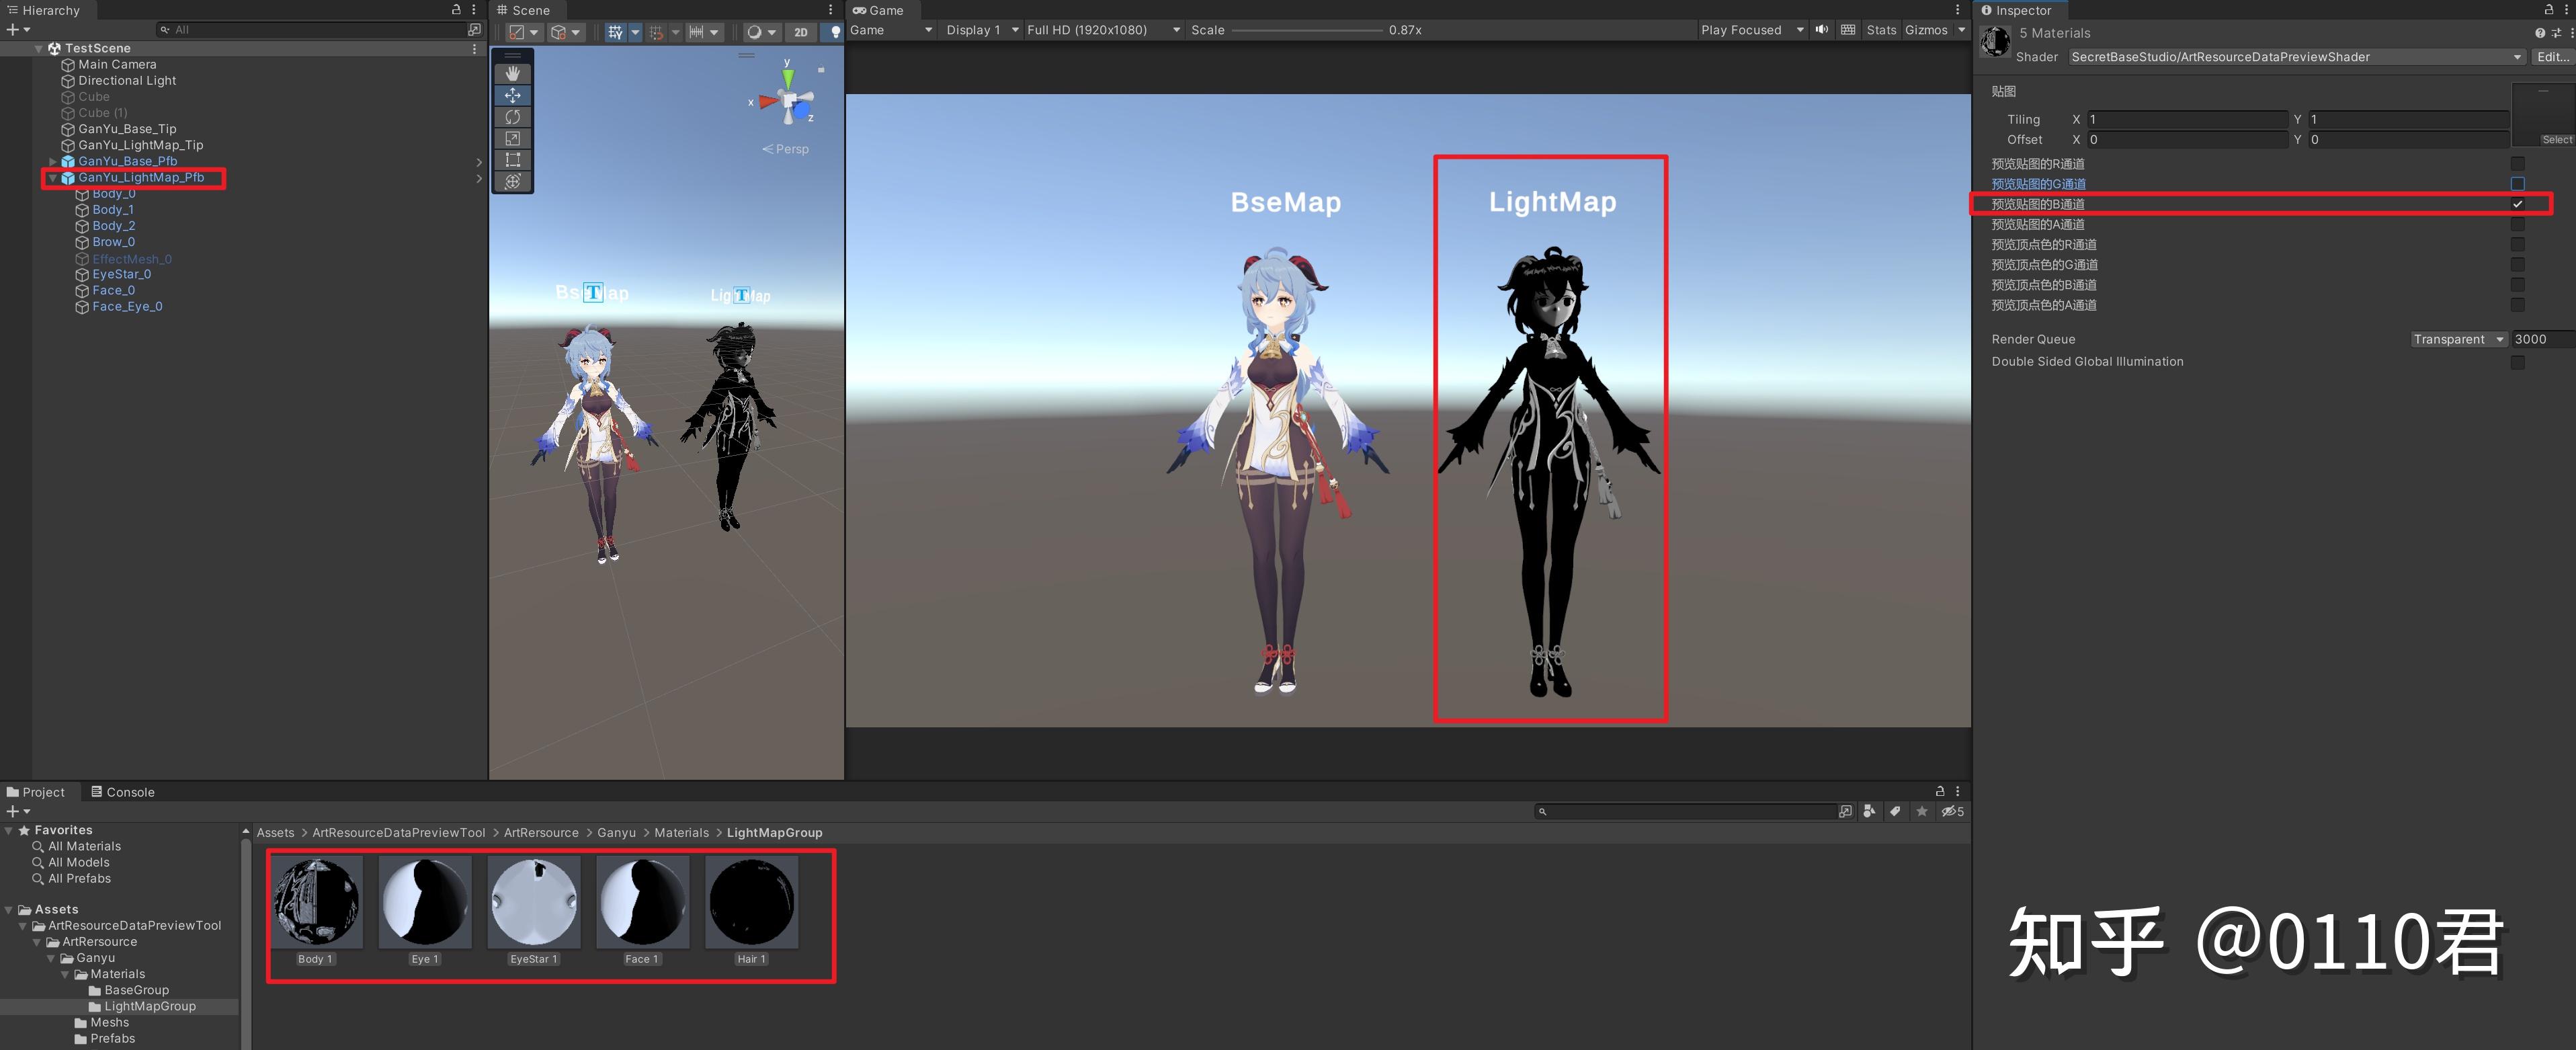Click the shader Edit button

point(2552,57)
